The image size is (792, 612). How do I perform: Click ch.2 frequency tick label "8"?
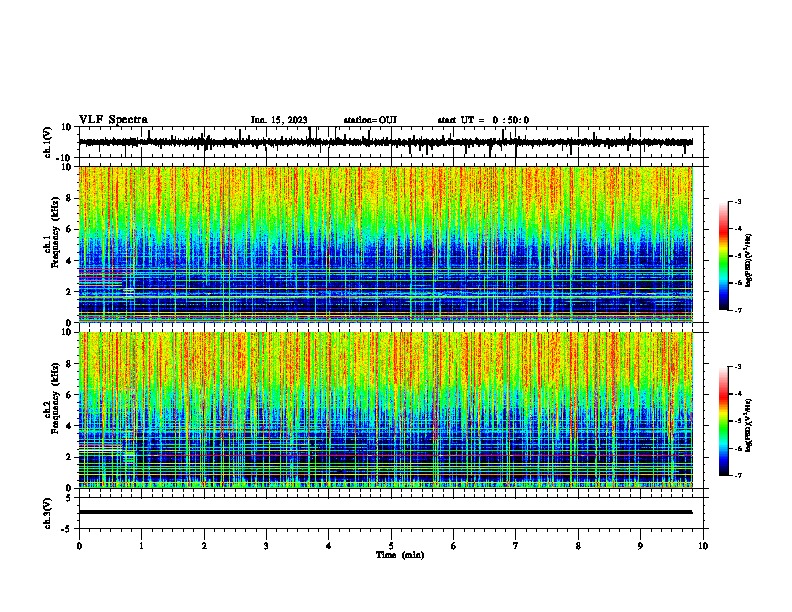tap(69, 364)
